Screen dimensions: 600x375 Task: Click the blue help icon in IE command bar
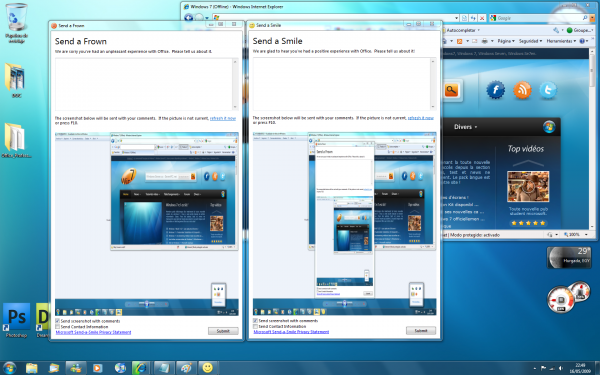click(x=582, y=41)
